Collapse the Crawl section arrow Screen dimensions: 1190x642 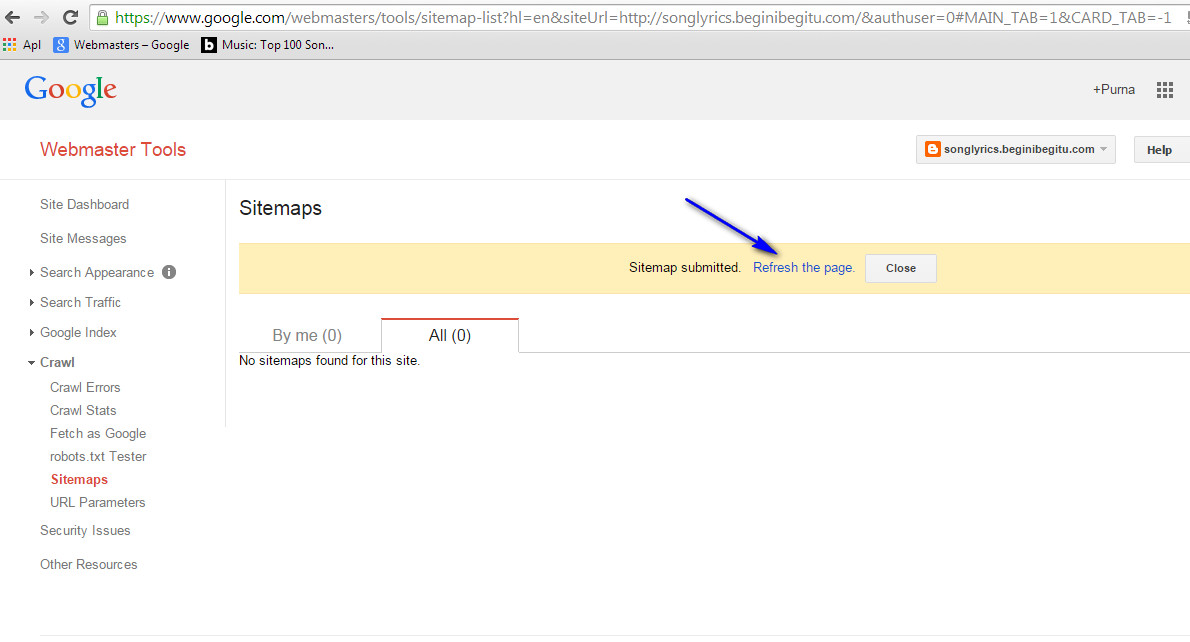point(31,363)
